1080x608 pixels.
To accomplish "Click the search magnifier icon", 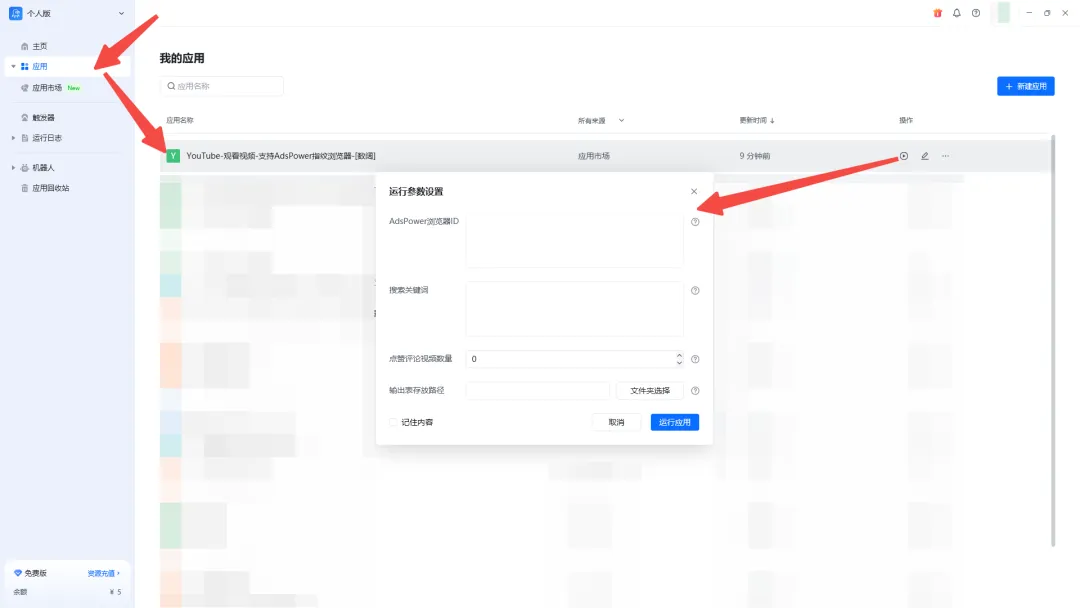I will (171, 86).
